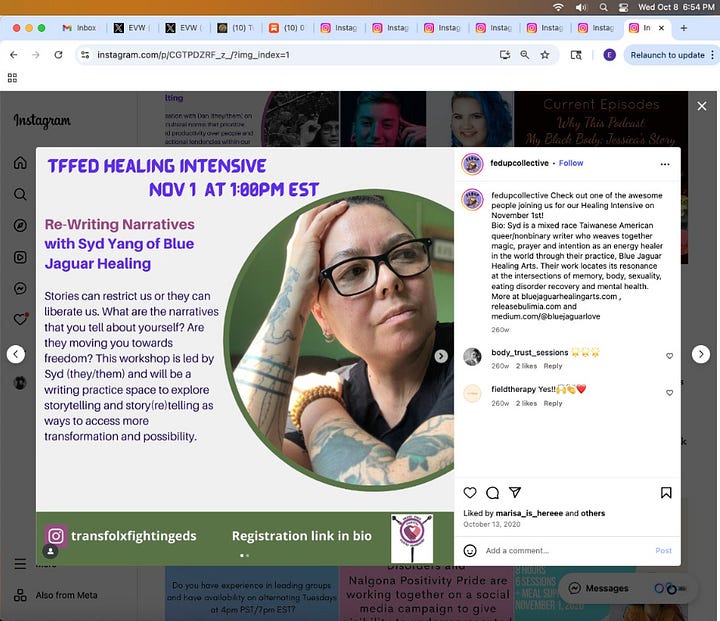The height and width of the screenshot is (621, 720).
Task: Open Reels icon in sidebar
Action: click(20, 257)
